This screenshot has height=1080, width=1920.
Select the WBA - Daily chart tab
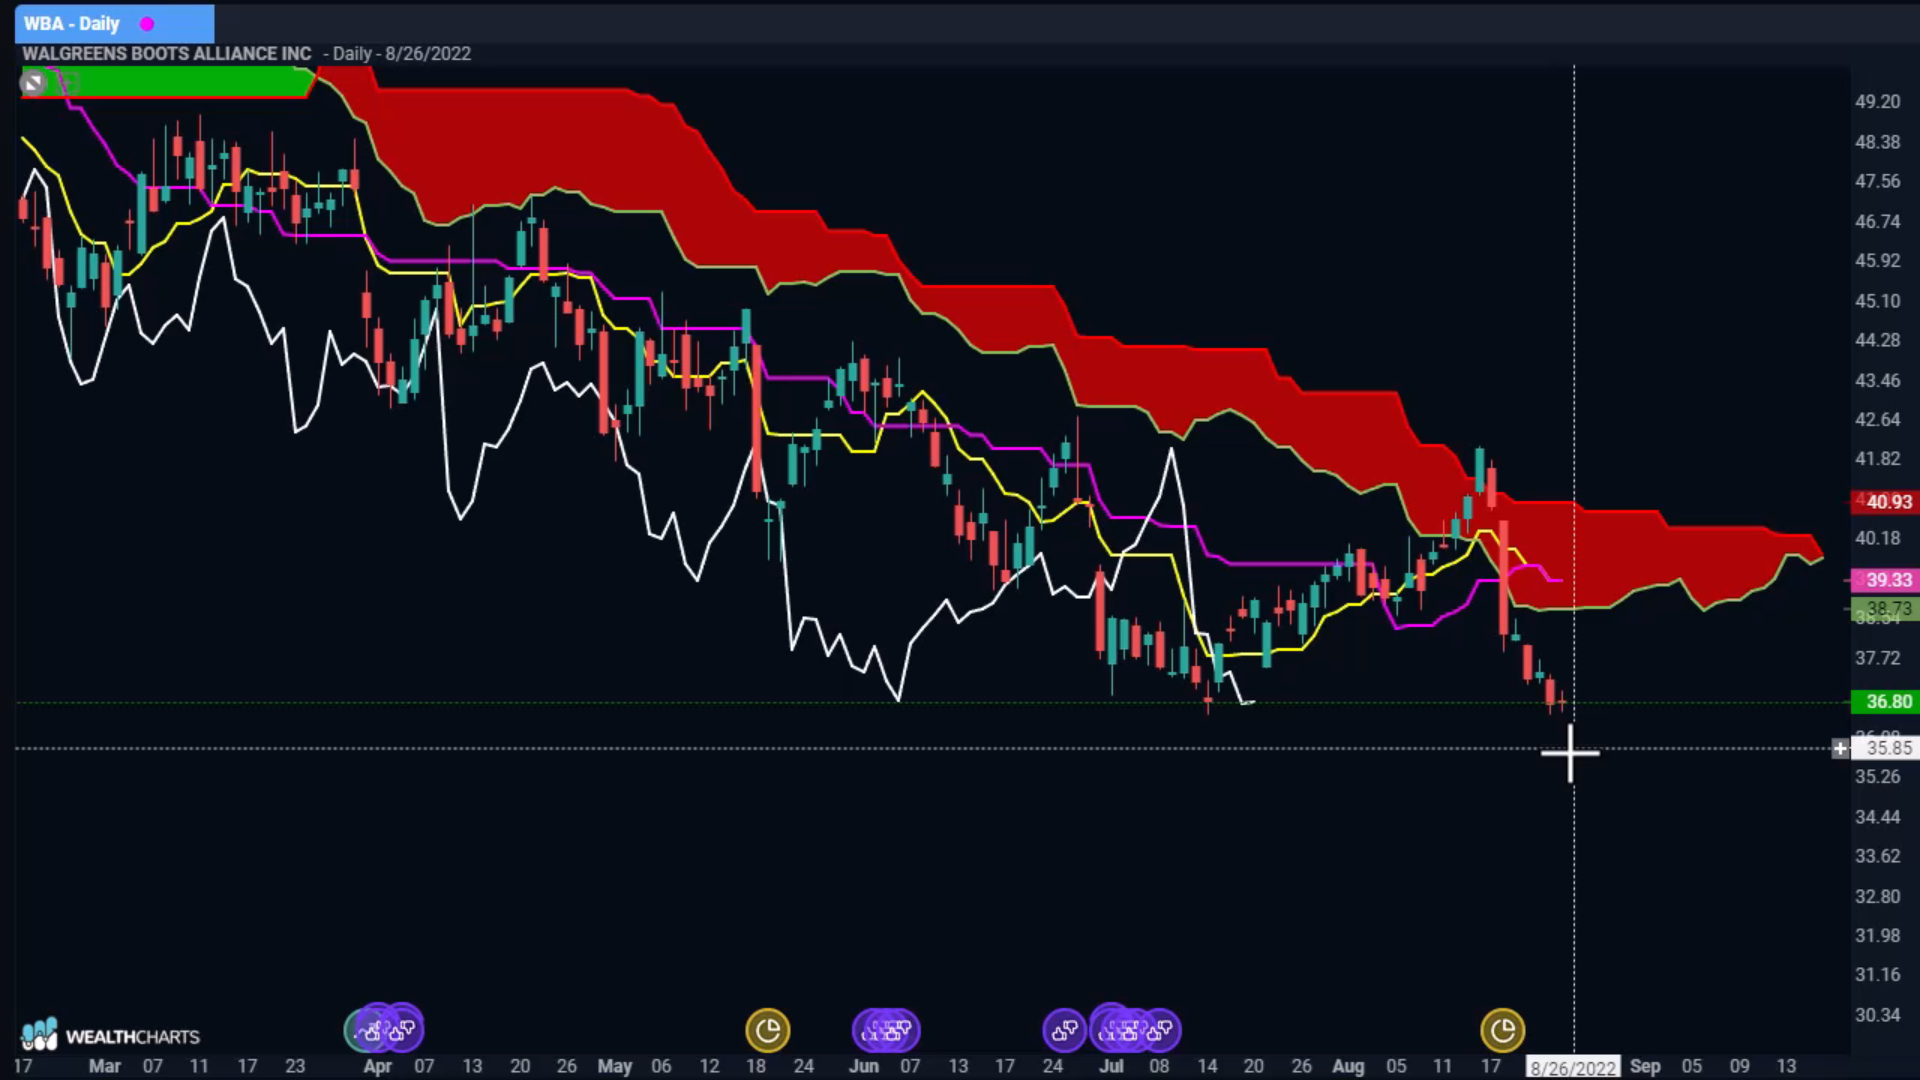(x=114, y=23)
